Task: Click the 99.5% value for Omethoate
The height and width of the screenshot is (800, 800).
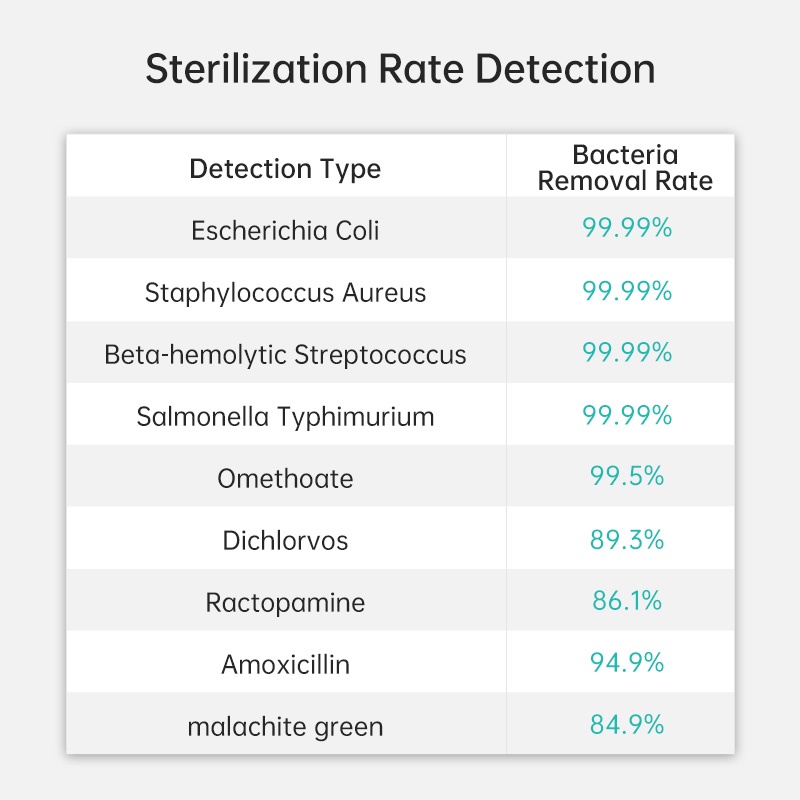Action: point(626,476)
